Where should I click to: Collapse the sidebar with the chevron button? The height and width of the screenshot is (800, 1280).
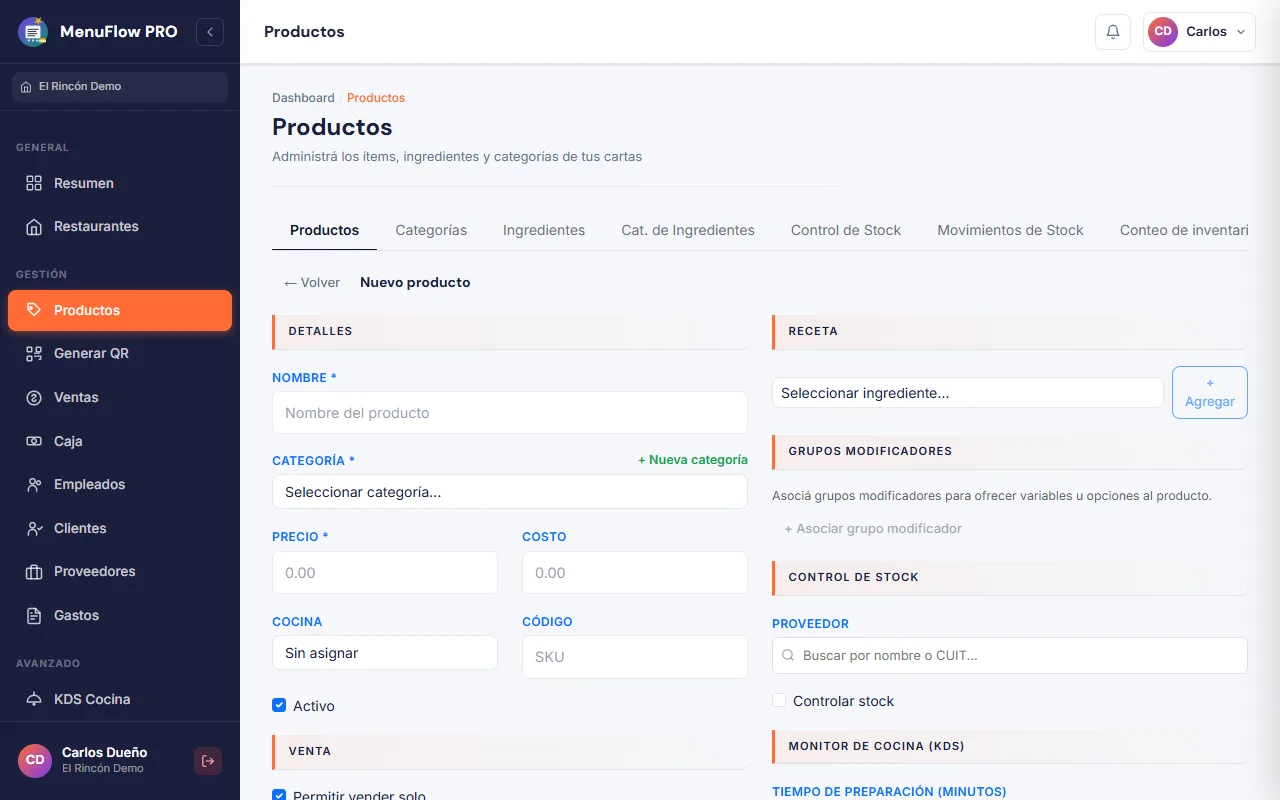coord(210,32)
